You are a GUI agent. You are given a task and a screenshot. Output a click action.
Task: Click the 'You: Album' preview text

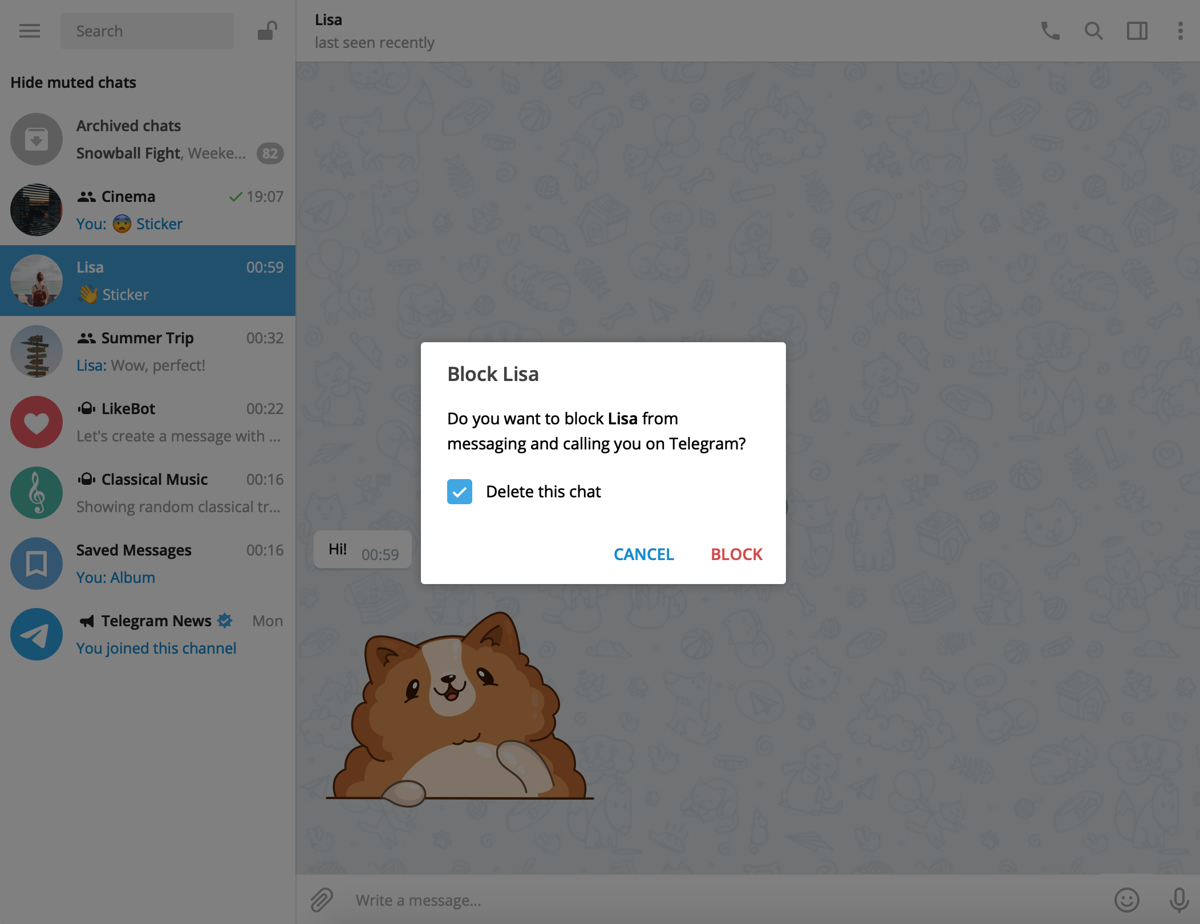click(115, 577)
